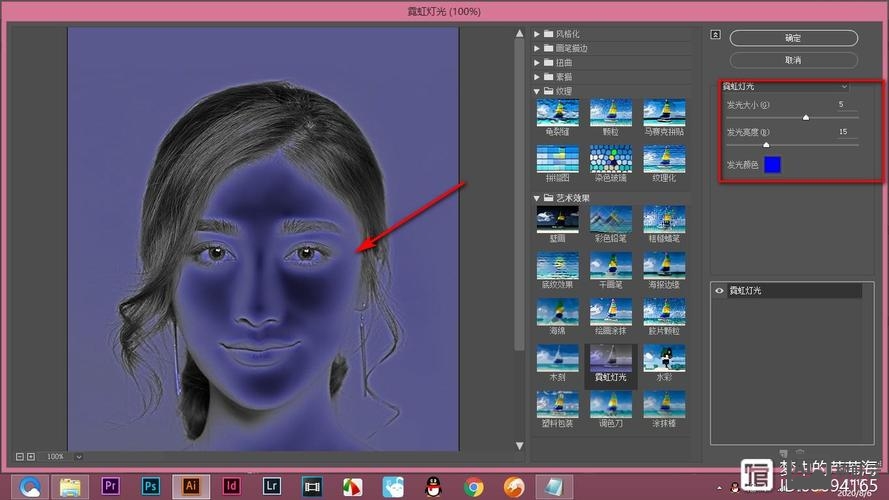Click the 确定 button to apply
The width and height of the screenshot is (889, 500).
pyautogui.click(x=793, y=38)
